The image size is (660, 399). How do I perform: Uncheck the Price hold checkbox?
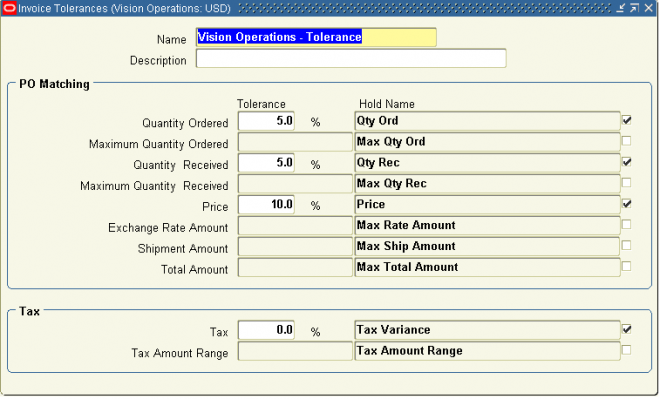click(627, 203)
